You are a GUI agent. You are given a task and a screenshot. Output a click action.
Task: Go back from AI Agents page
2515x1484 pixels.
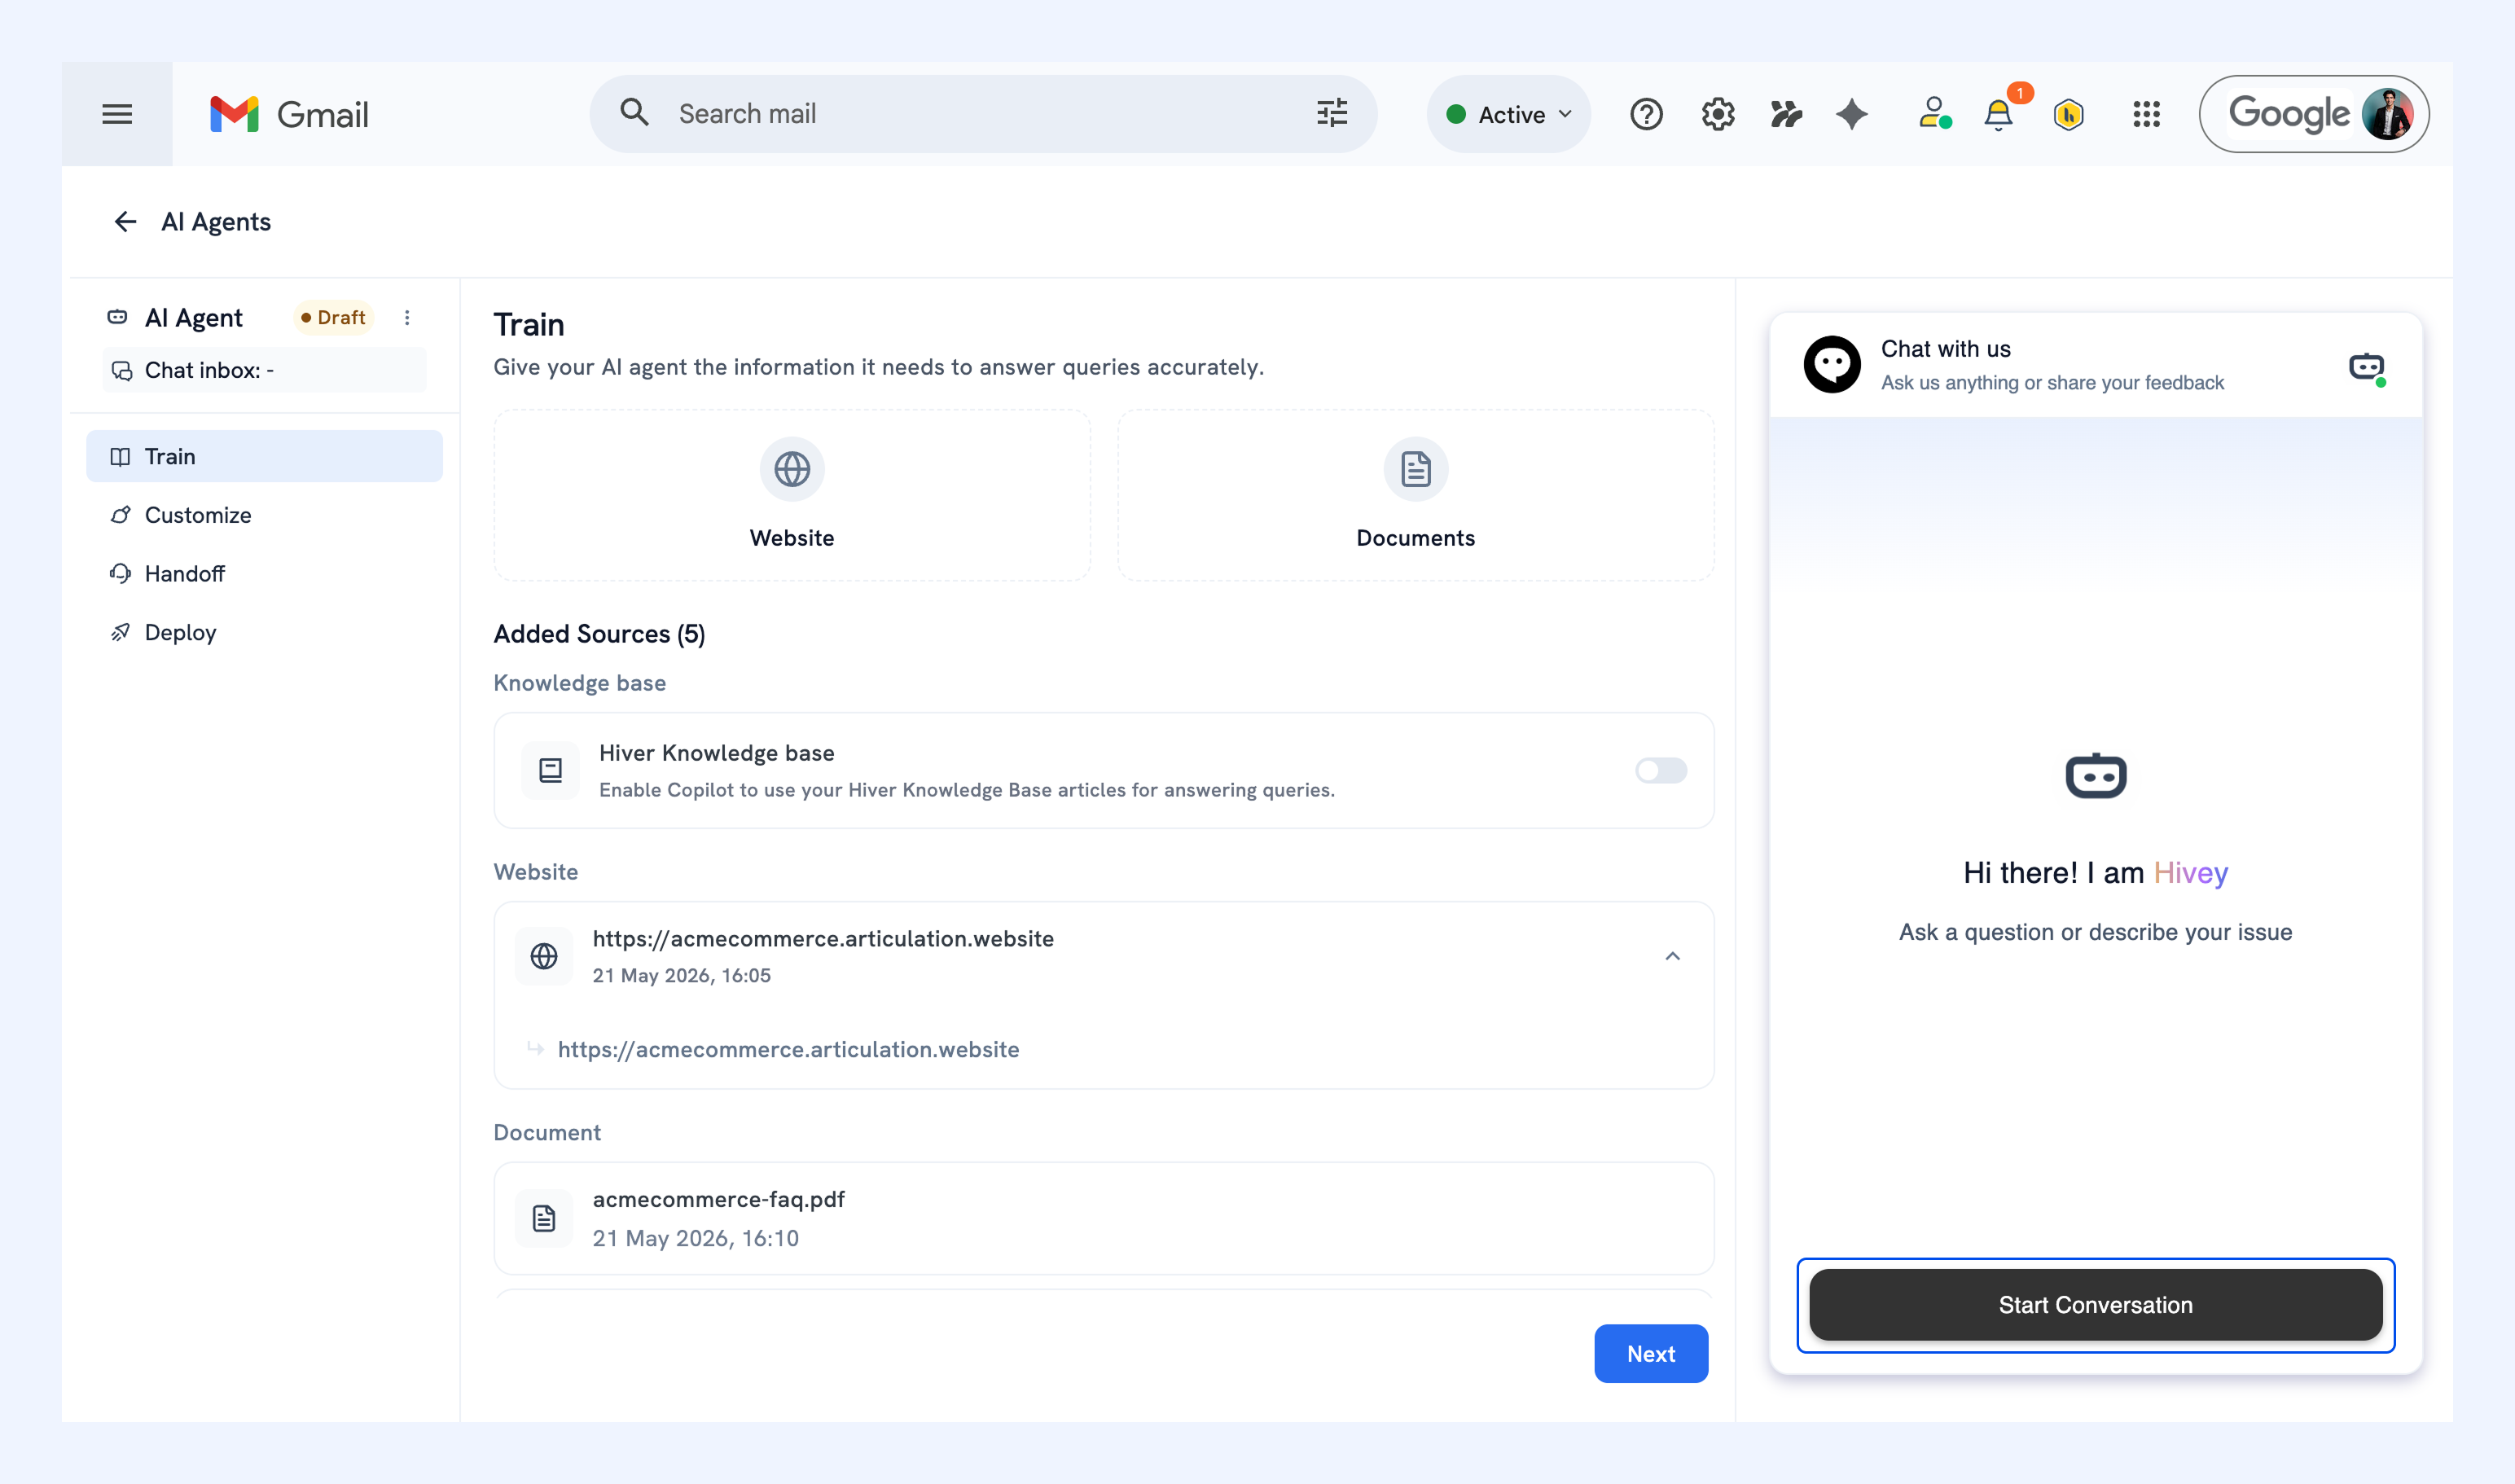point(125,221)
